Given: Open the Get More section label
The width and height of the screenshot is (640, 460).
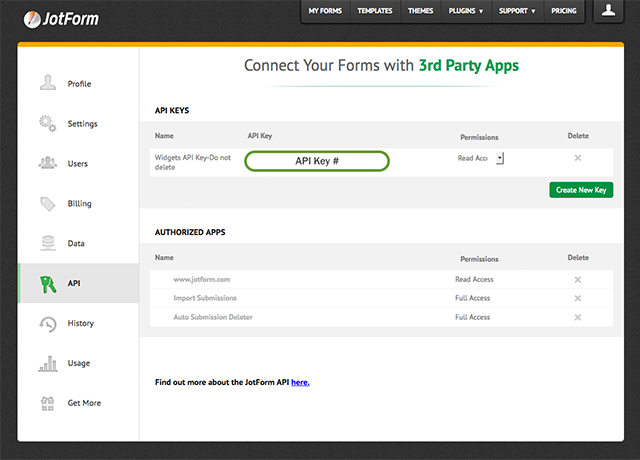Looking at the screenshot, I should 84,403.
